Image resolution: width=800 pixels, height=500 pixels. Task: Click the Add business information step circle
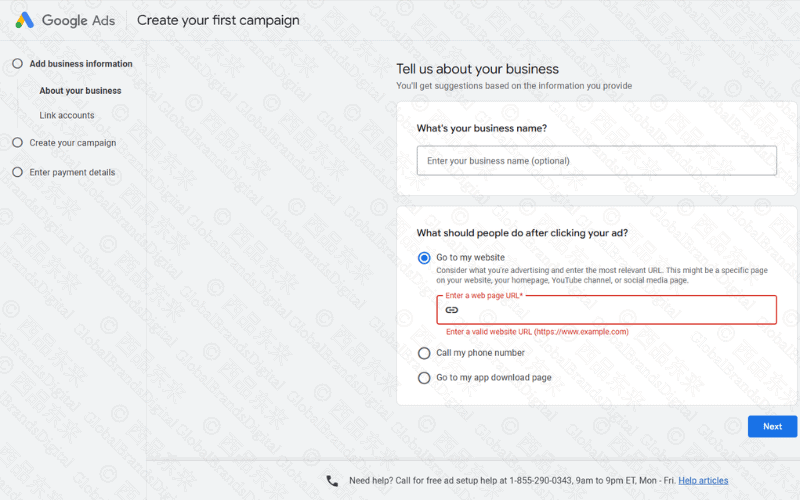tap(17, 64)
